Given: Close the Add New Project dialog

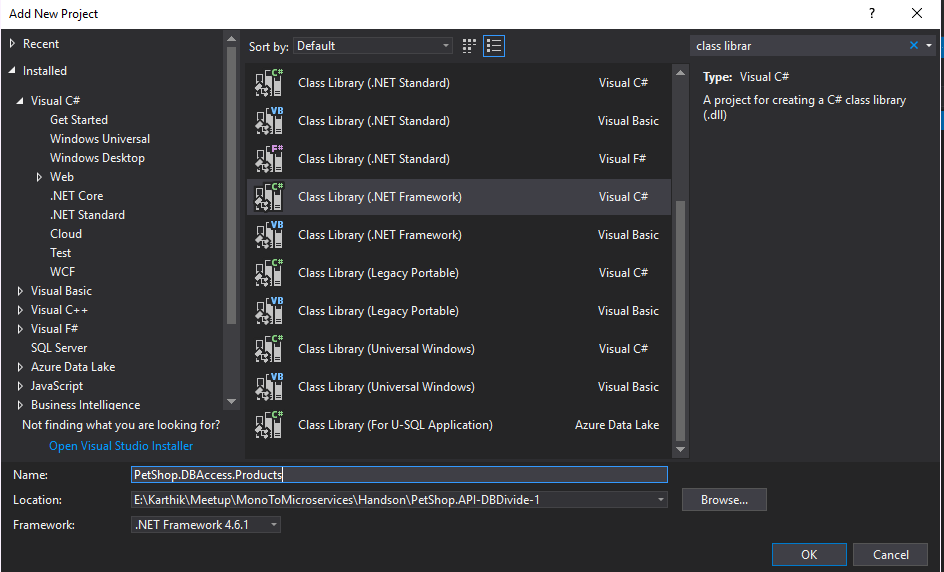Looking at the screenshot, I should pyautogui.click(x=917, y=13).
